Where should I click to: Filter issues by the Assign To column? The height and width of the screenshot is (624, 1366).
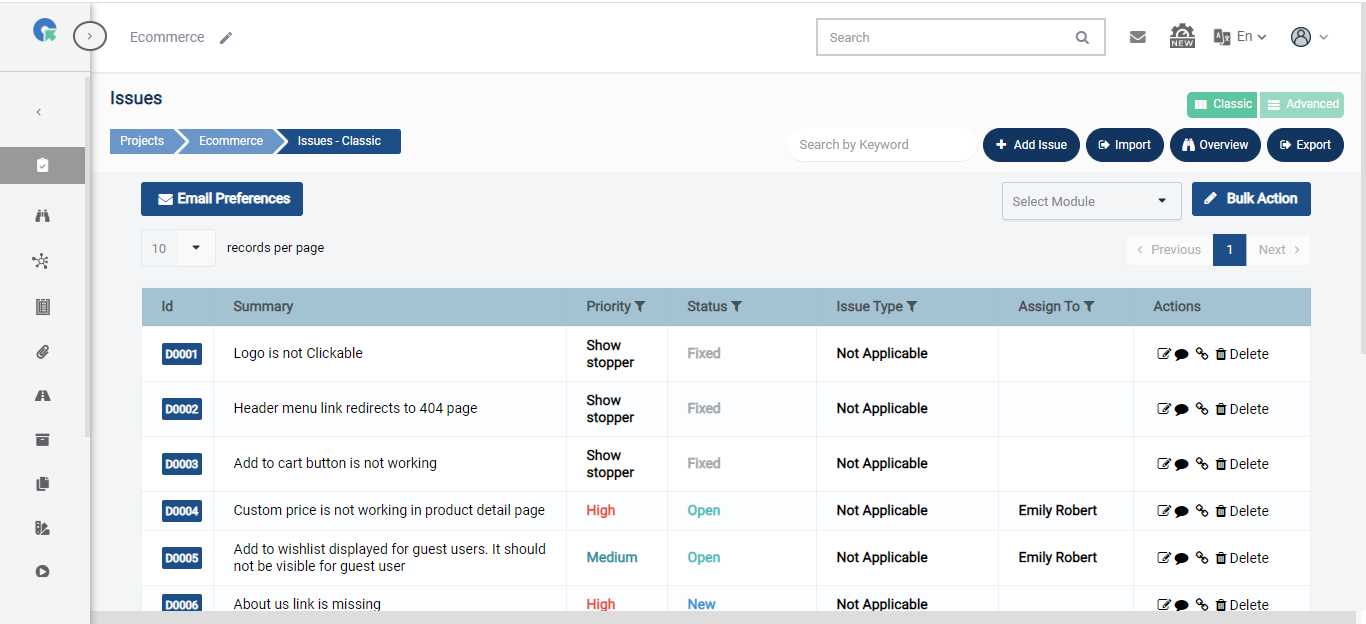pyautogui.click(x=1089, y=307)
